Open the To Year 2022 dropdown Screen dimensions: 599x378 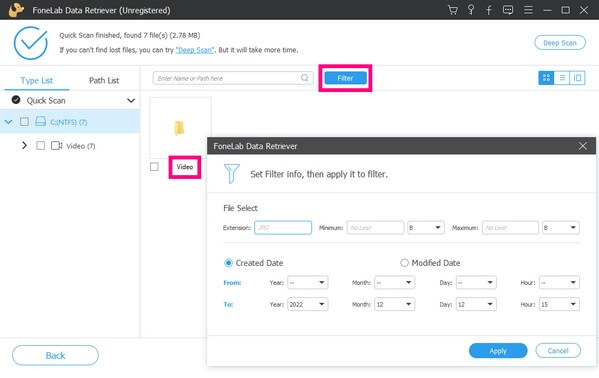tap(308, 305)
